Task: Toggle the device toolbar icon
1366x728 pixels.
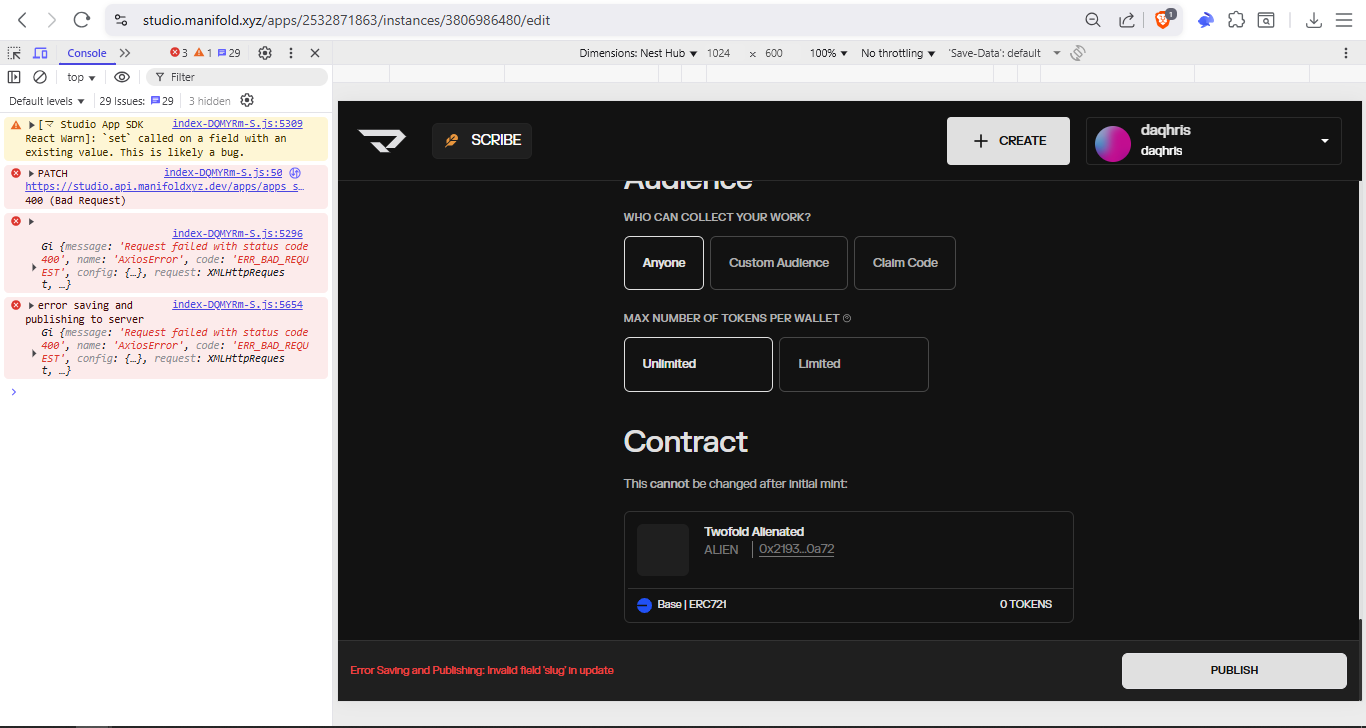Action: tap(40, 53)
